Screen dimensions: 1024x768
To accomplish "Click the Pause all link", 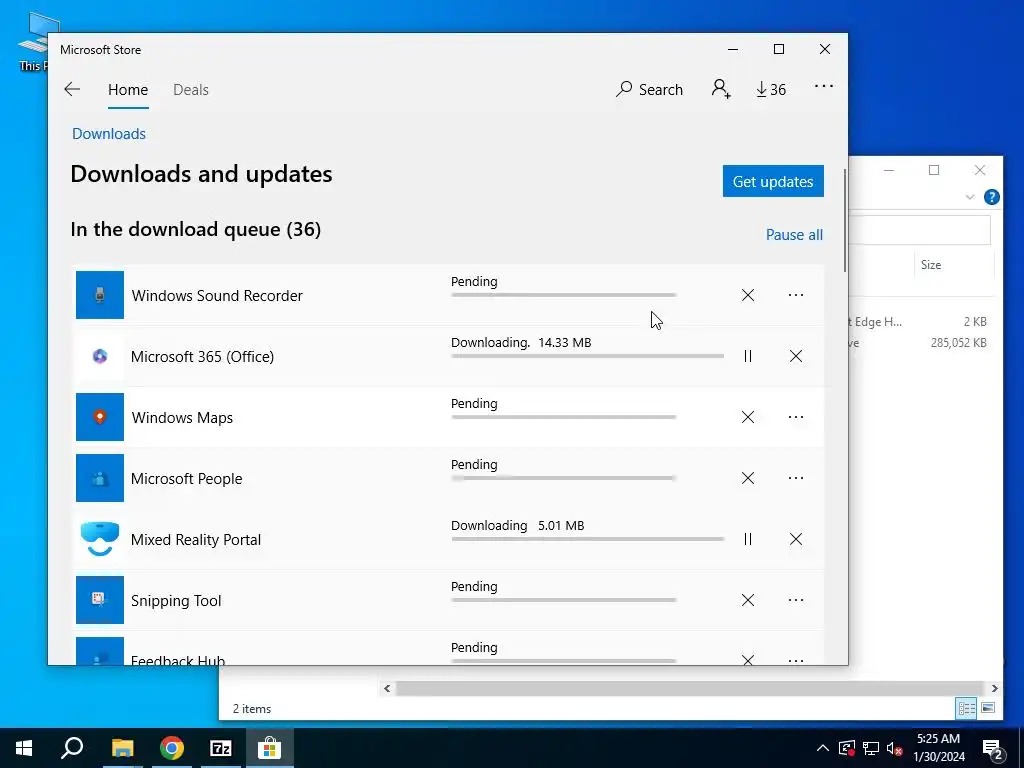I will coord(794,235).
